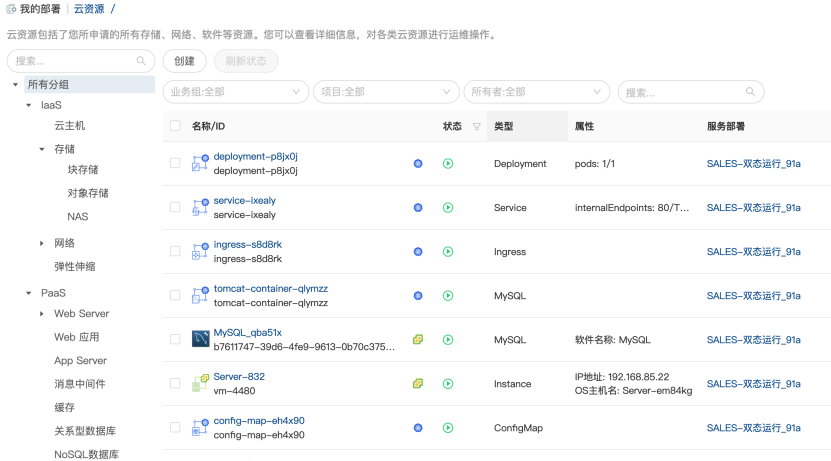Viewport: 831px width, 461px height.
Task: Expand the Web Server tree node arrow
Action: (42, 314)
